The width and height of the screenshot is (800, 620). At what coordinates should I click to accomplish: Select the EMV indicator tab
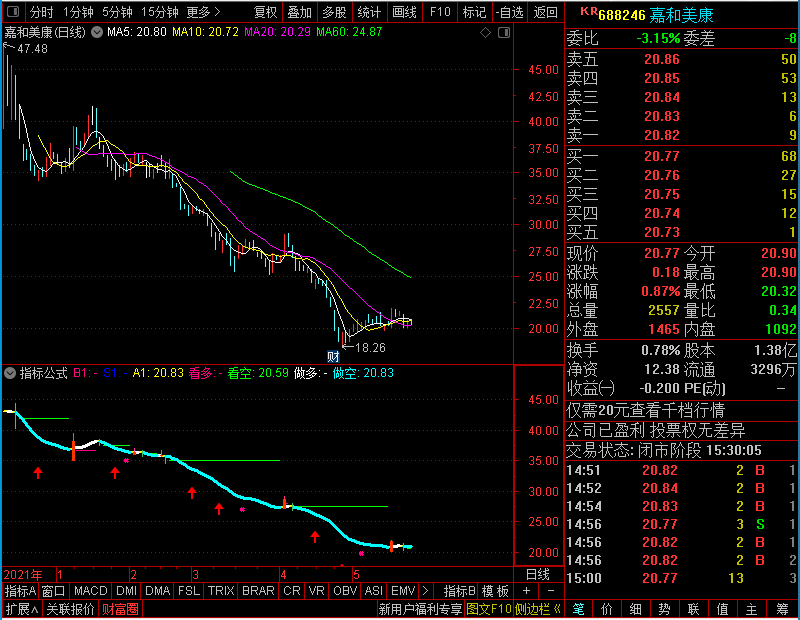coord(403,591)
